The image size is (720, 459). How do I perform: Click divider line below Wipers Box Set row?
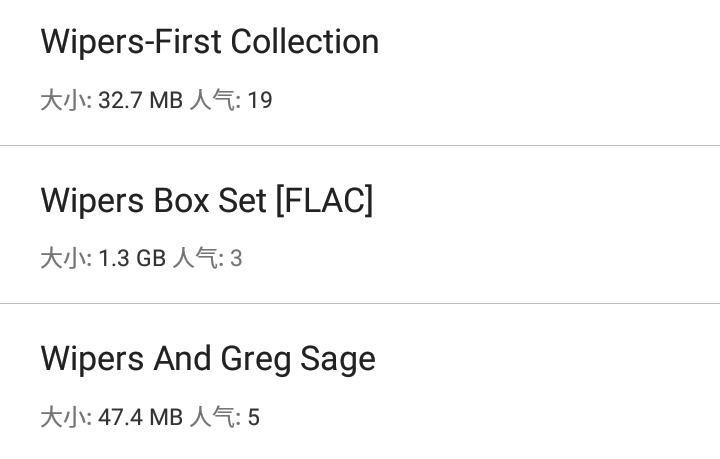[360, 304]
